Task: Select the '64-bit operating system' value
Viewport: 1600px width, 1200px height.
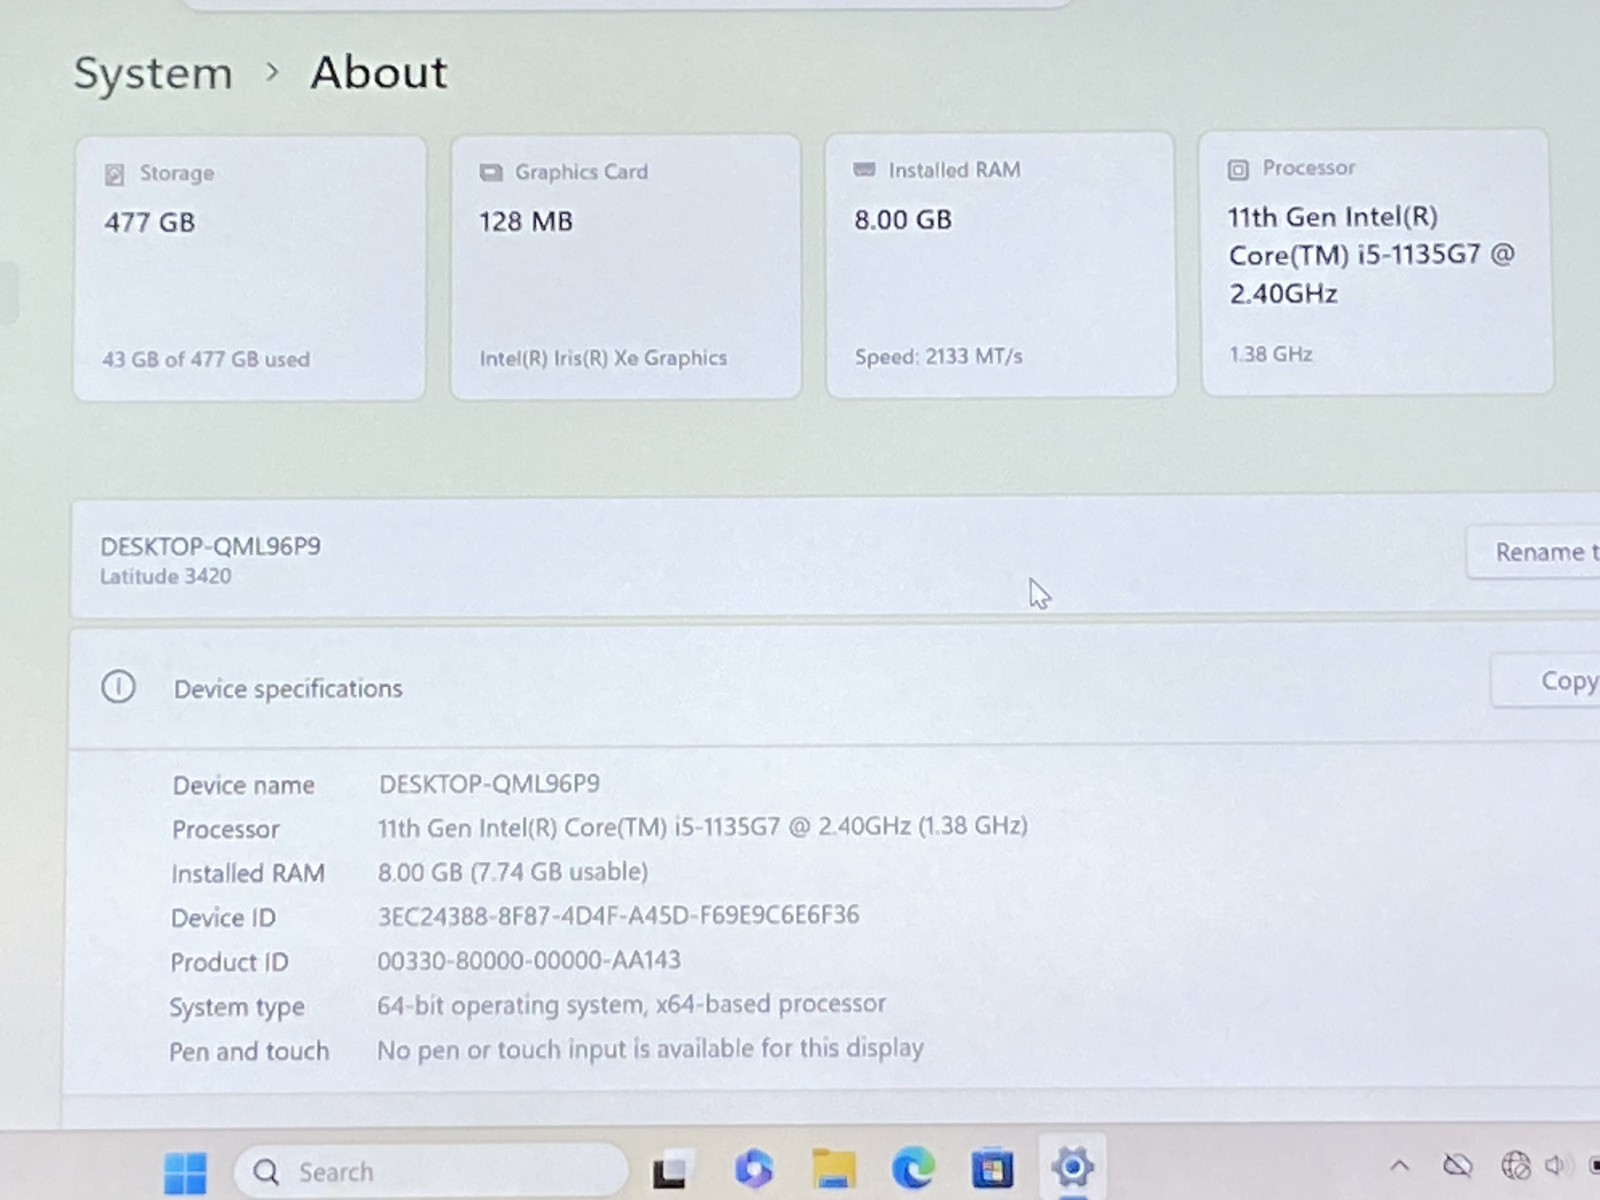Action: 631,1004
